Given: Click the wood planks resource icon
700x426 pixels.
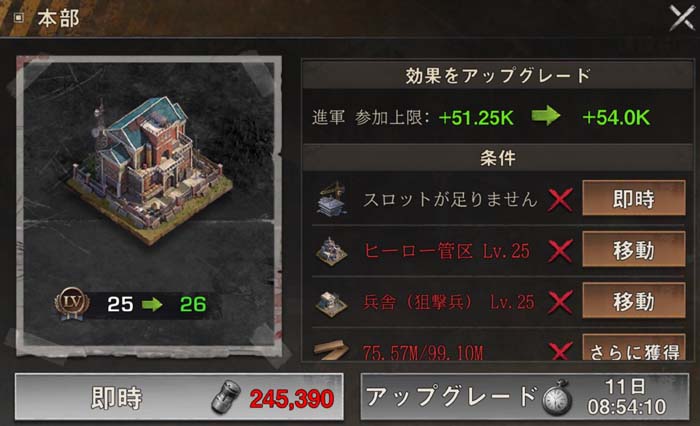Looking at the screenshot, I should click(x=331, y=351).
